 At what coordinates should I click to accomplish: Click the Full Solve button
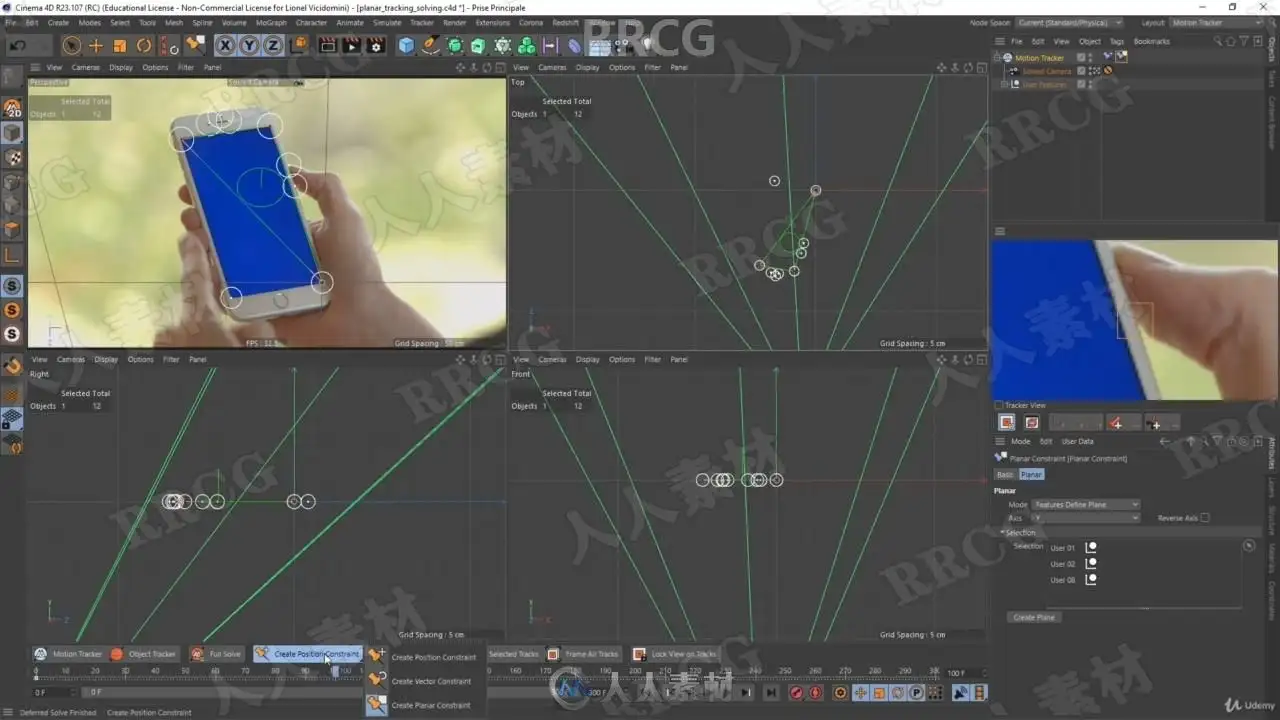217,654
